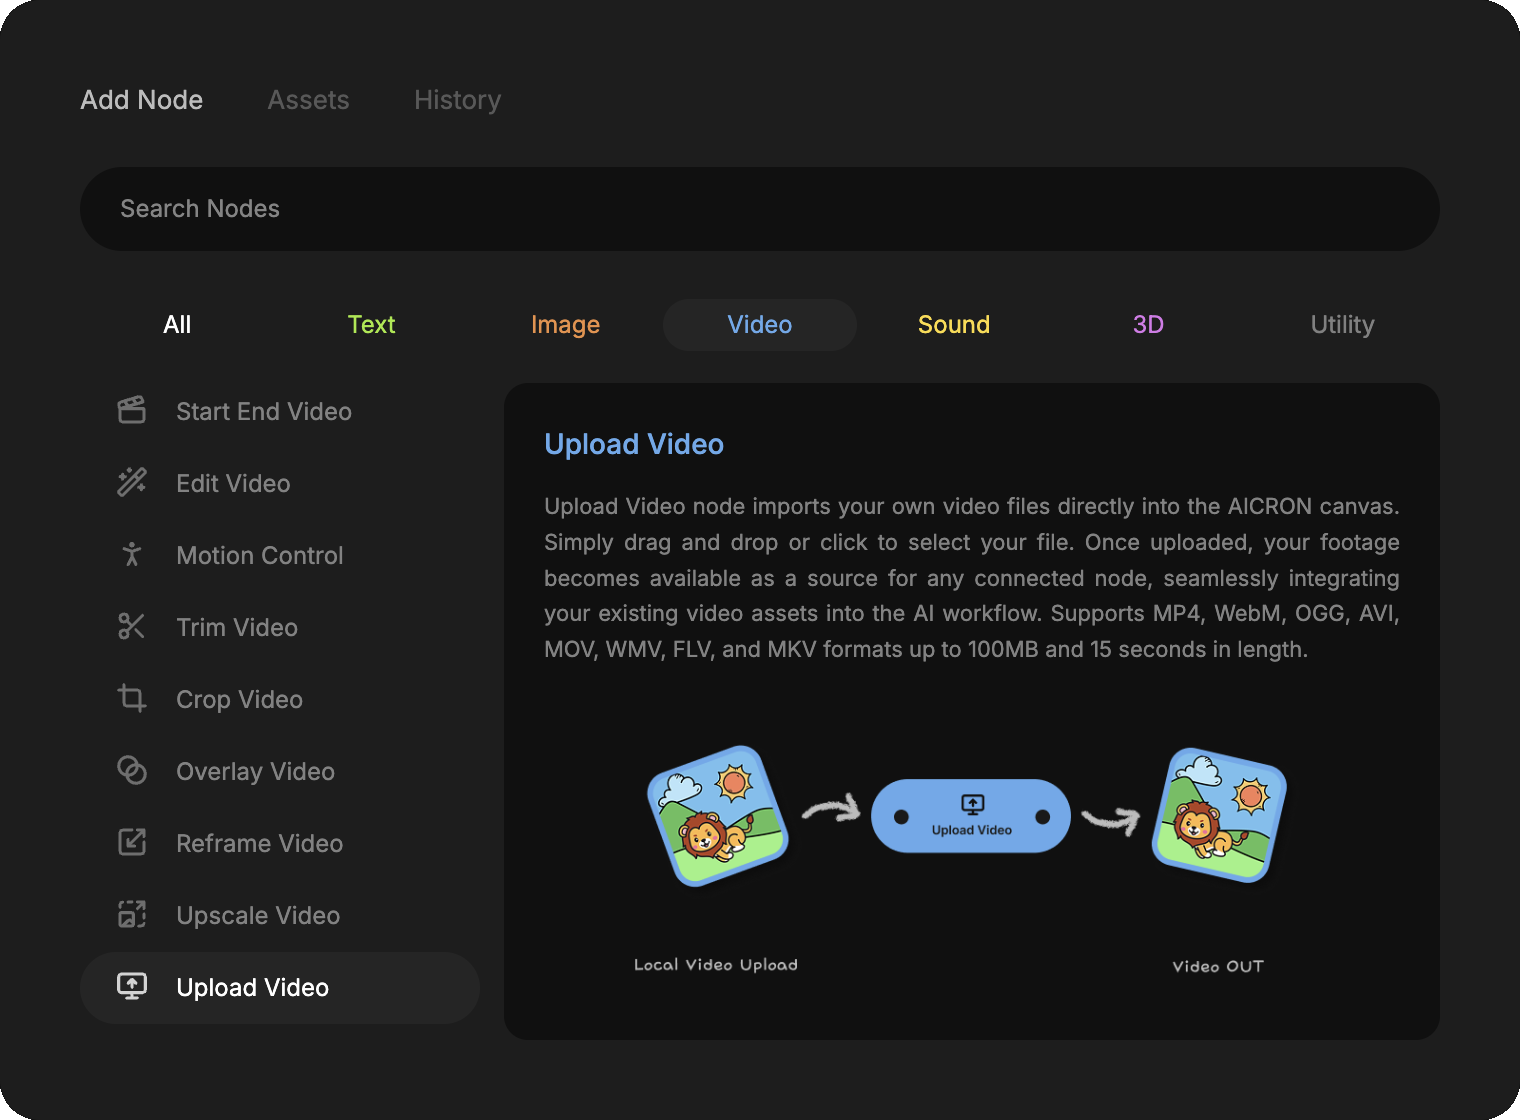The image size is (1520, 1120).
Task: Click the Upload Video monitor icon in list
Action: 132,986
